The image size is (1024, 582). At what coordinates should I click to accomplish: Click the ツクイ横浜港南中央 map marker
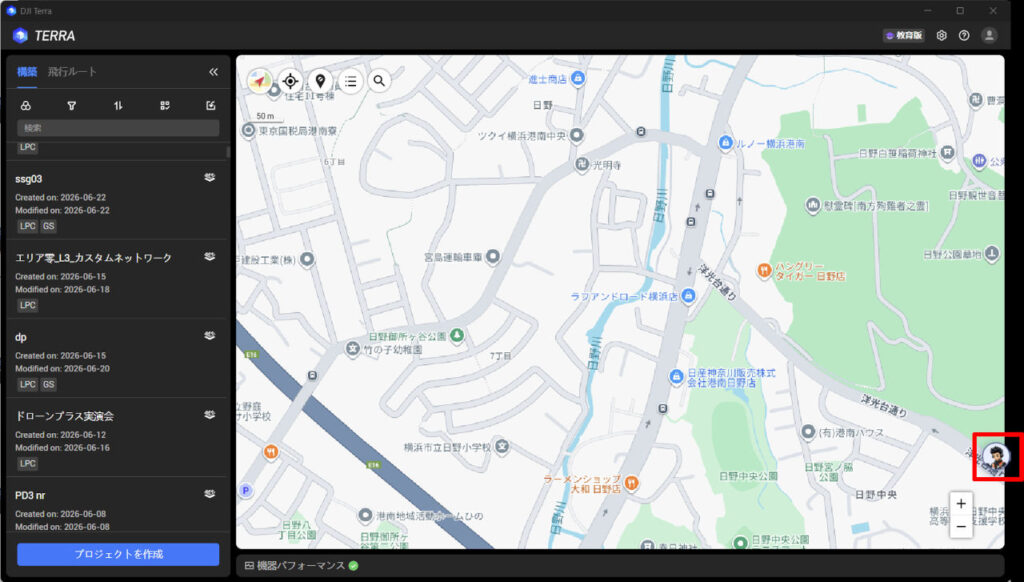coord(576,135)
